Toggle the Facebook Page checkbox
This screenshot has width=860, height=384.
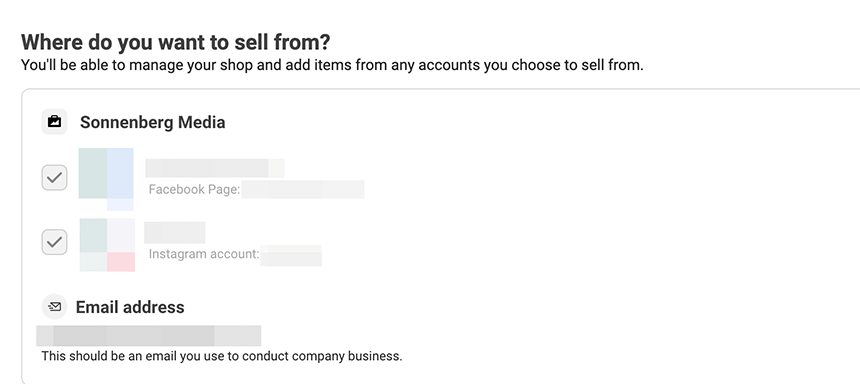click(x=54, y=178)
